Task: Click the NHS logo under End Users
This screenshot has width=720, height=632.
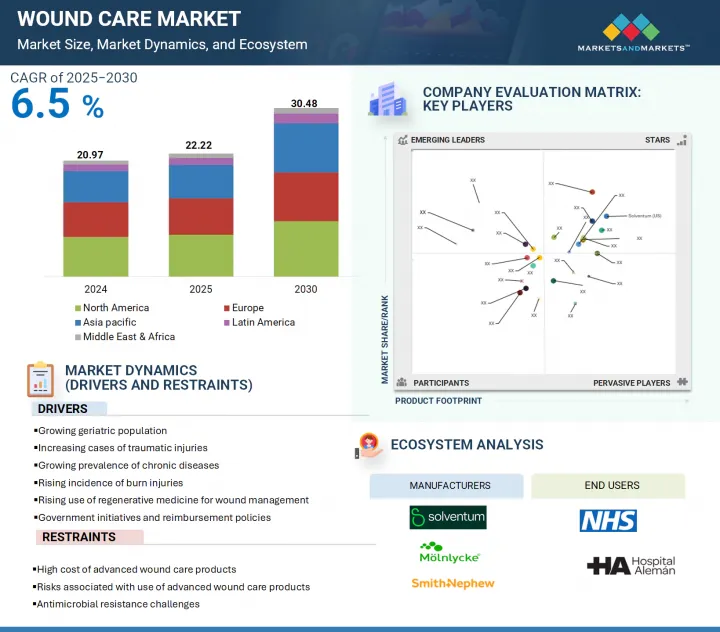Action: pos(608,520)
